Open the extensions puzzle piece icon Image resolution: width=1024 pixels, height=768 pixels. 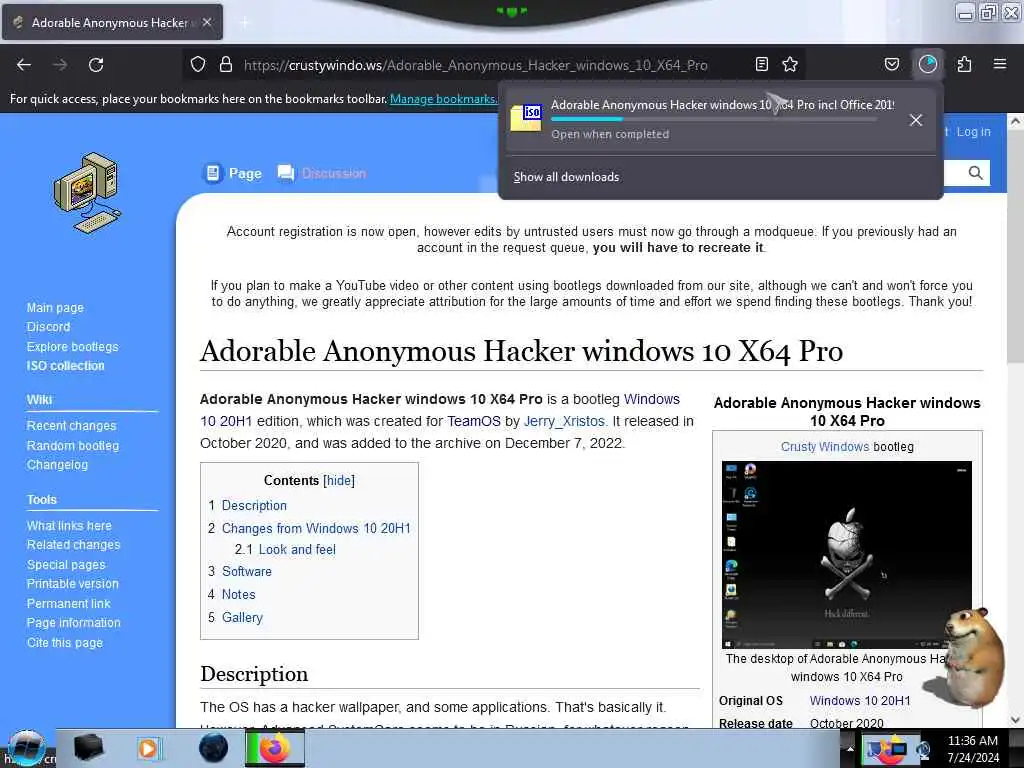964,64
